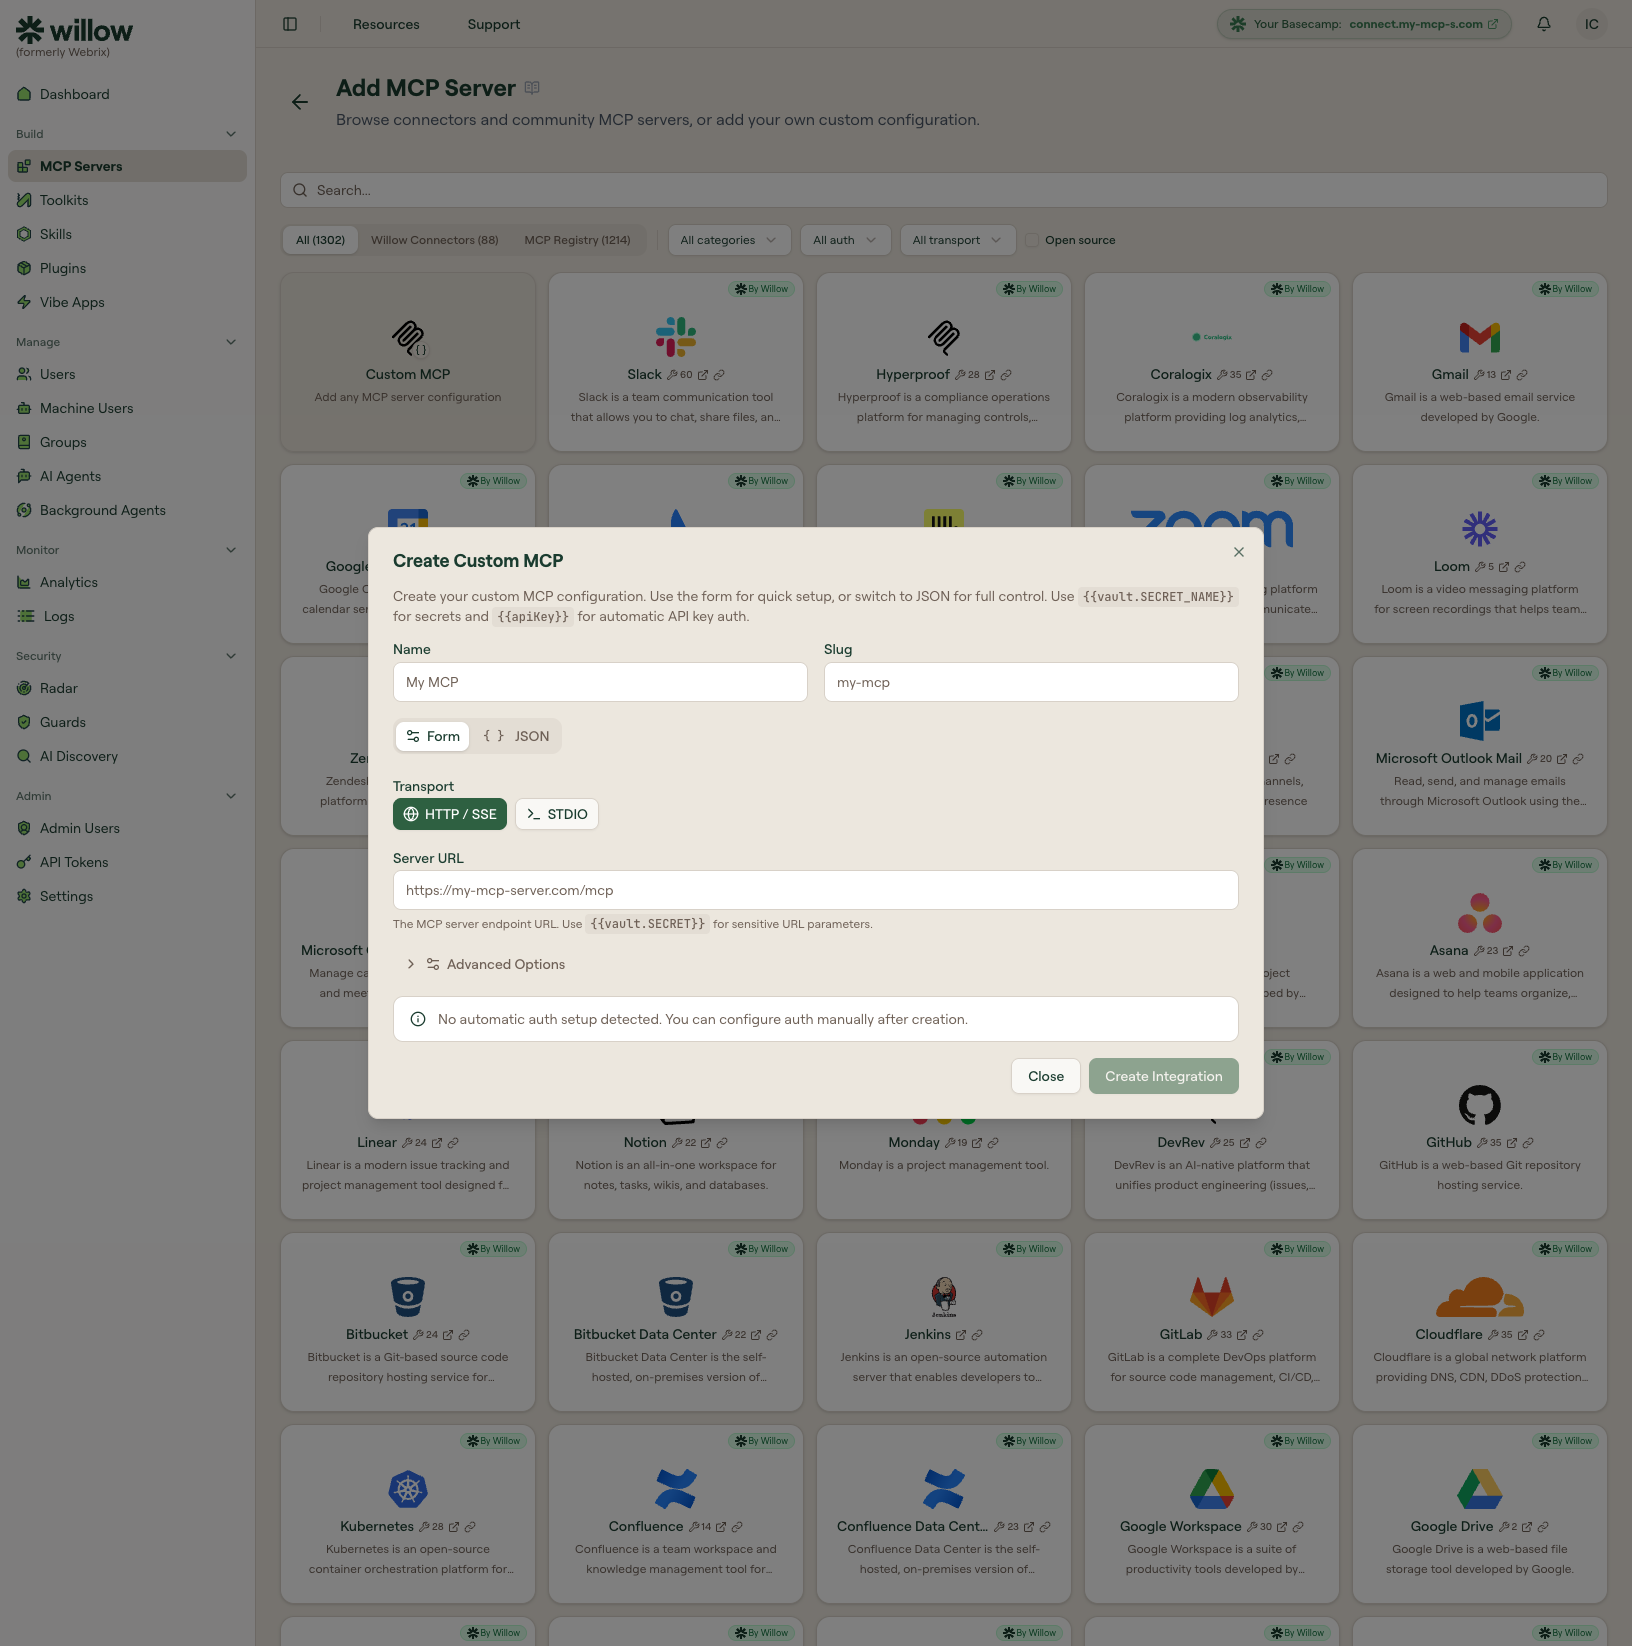The image size is (1632, 1646).
Task: Select MCP Registry (1214) tab
Action: [x=577, y=240]
